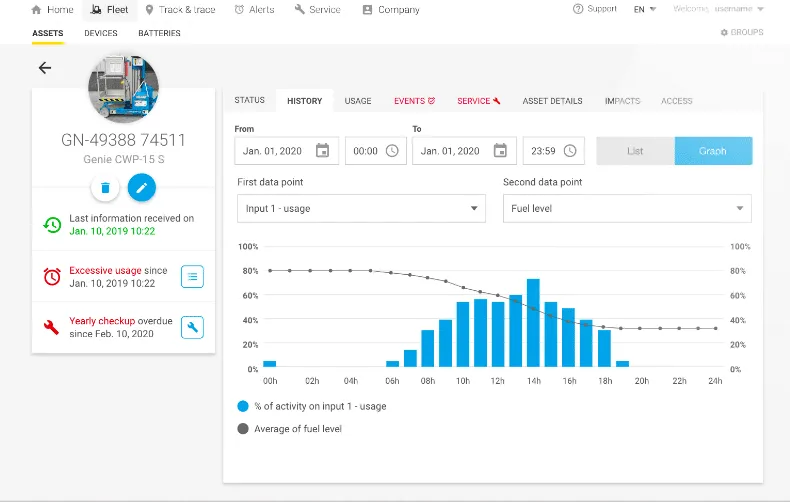Open the To time clock picker

pyautogui.click(x=570, y=151)
